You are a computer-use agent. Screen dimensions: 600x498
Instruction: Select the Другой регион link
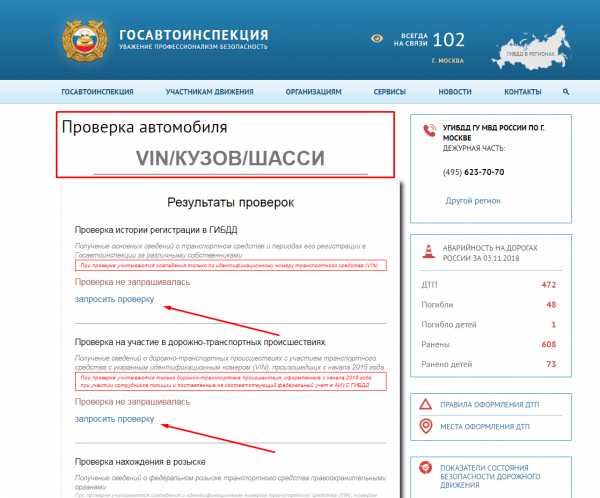click(473, 201)
